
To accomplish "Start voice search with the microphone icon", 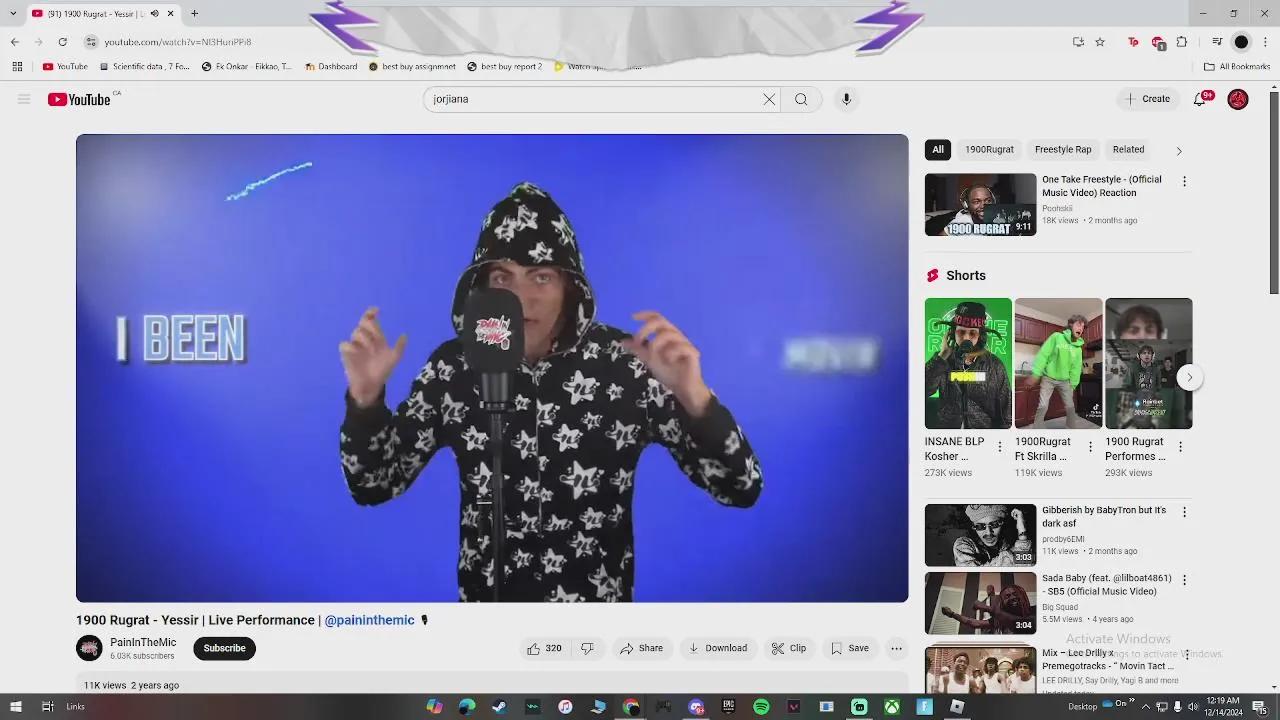I will 846,99.
